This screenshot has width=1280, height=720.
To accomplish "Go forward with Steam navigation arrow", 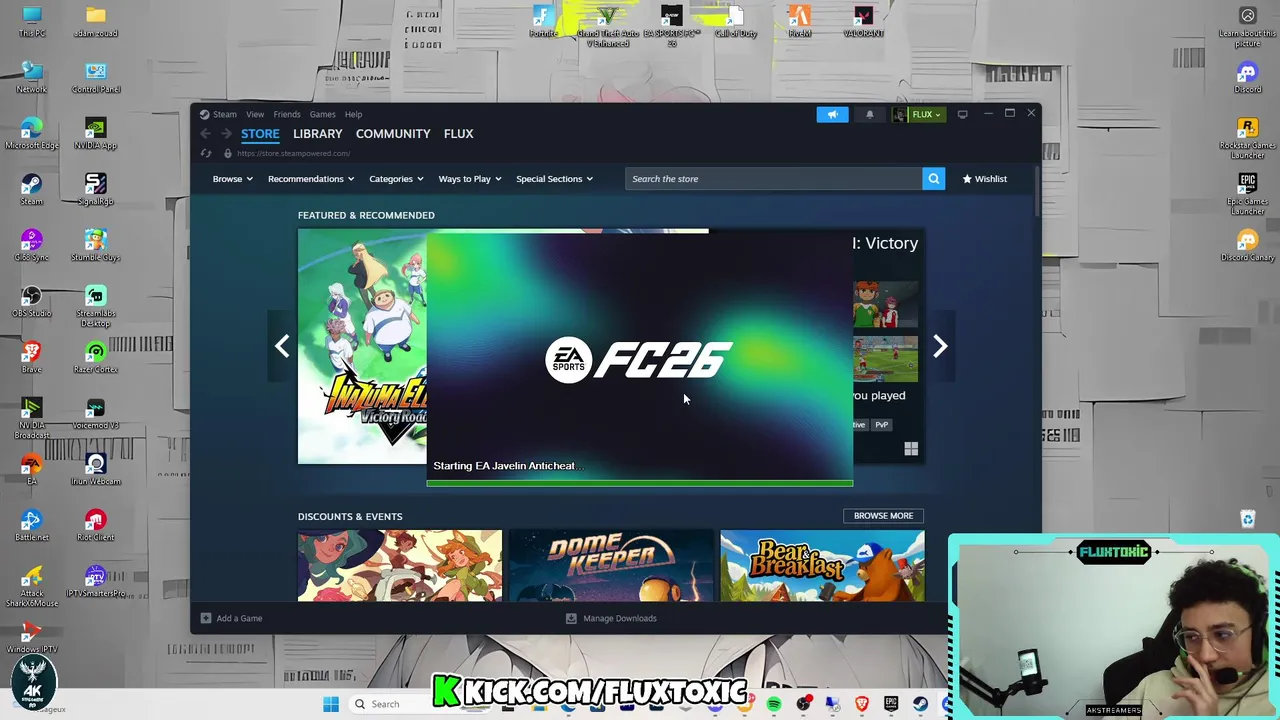I will click(226, 134).
